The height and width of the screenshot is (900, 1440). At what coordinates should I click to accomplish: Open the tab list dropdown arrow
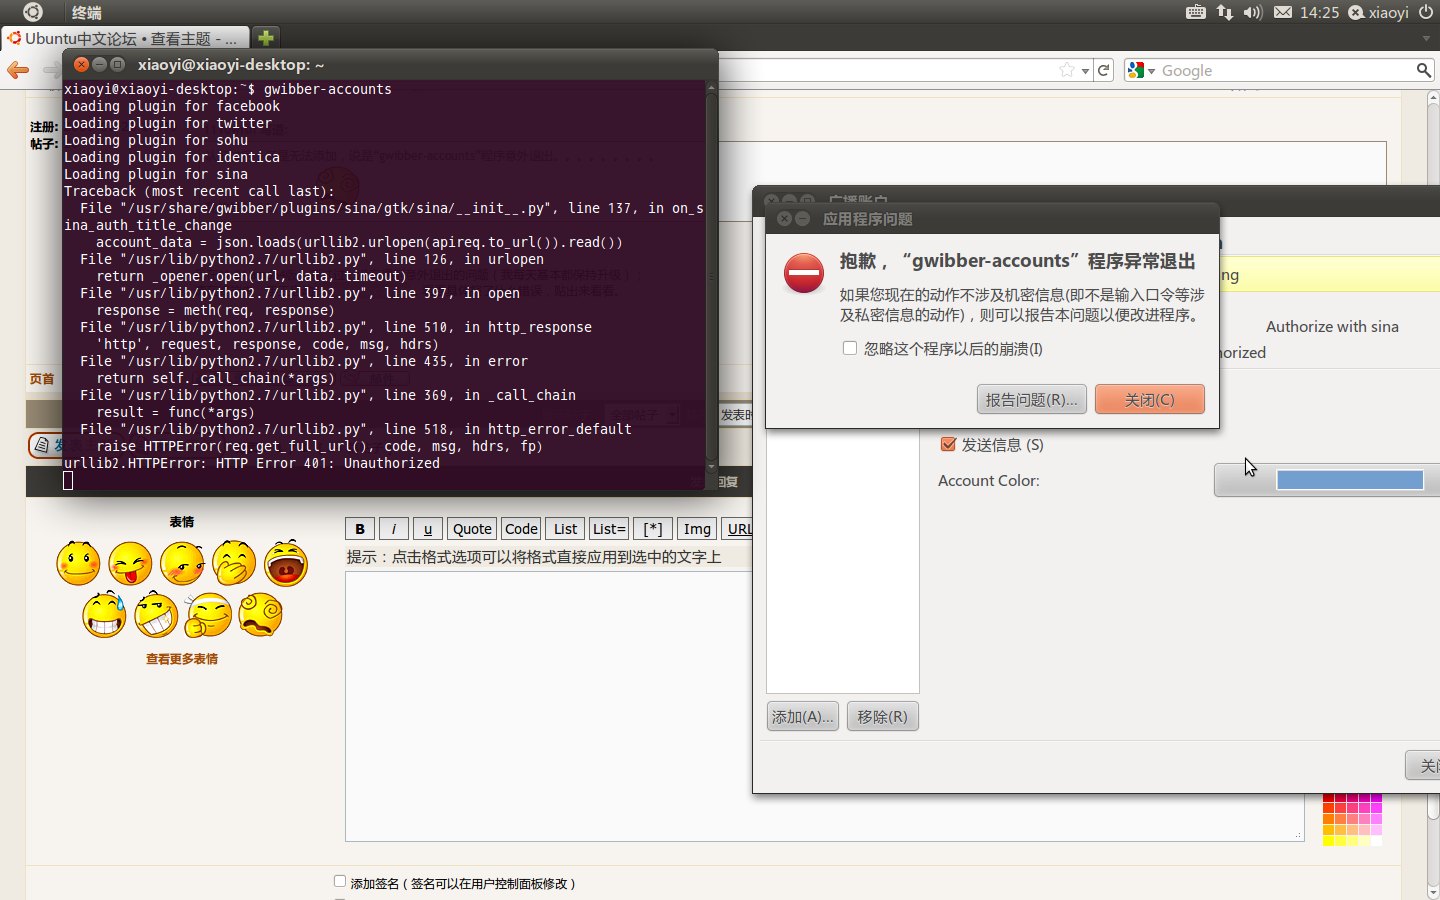click(x=1426, y=38)
